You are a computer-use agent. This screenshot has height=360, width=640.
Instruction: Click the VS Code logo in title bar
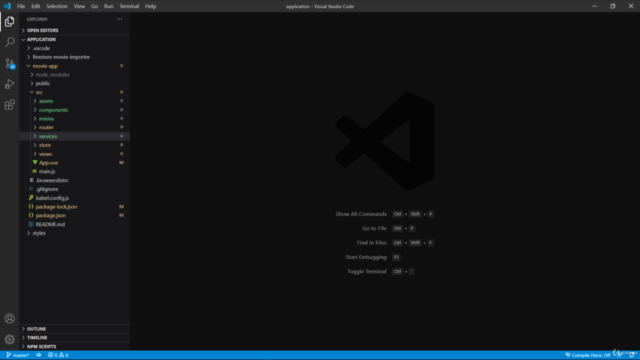pos(7,6)
